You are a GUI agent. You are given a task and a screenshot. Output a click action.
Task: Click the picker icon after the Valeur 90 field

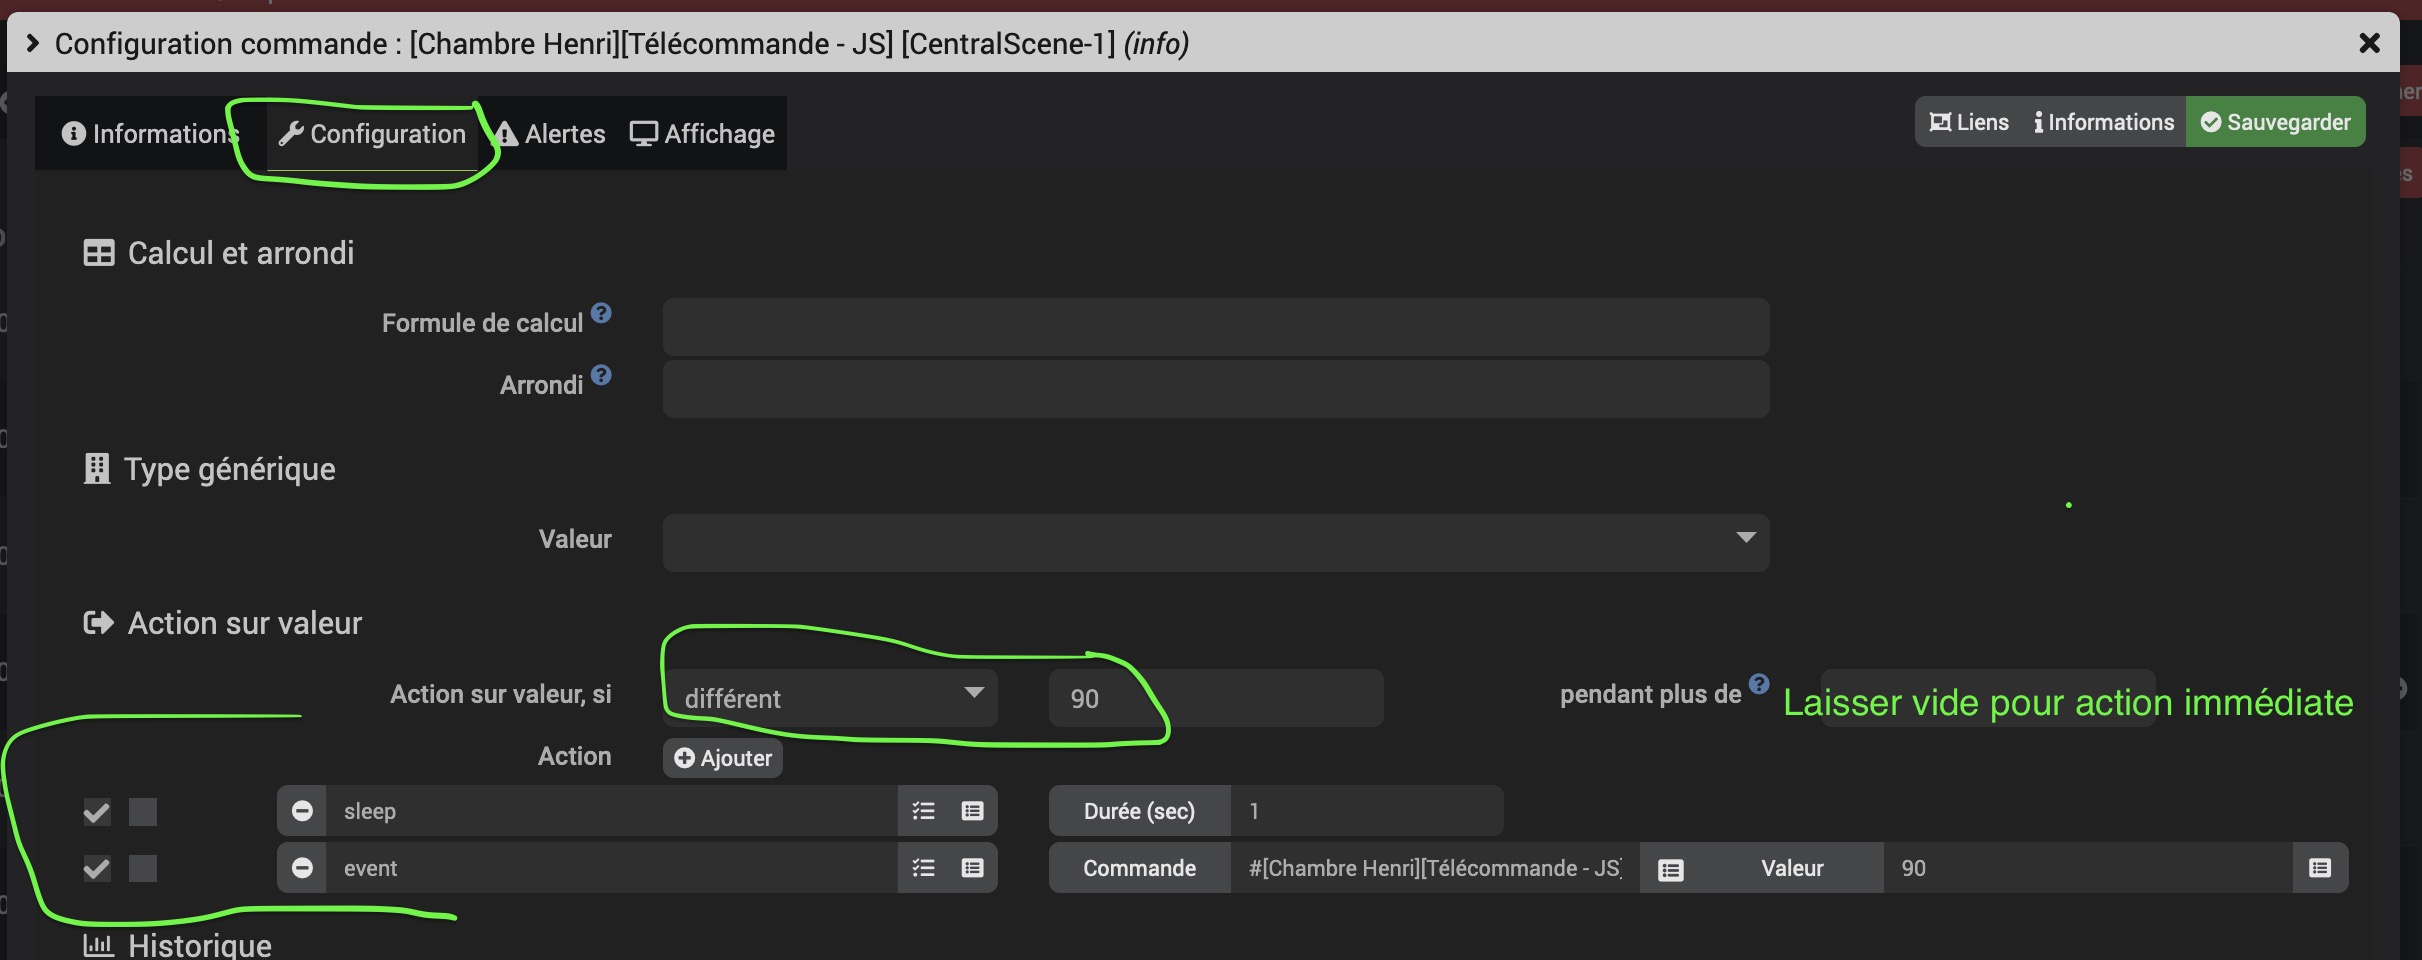(x=2320, y=868)
